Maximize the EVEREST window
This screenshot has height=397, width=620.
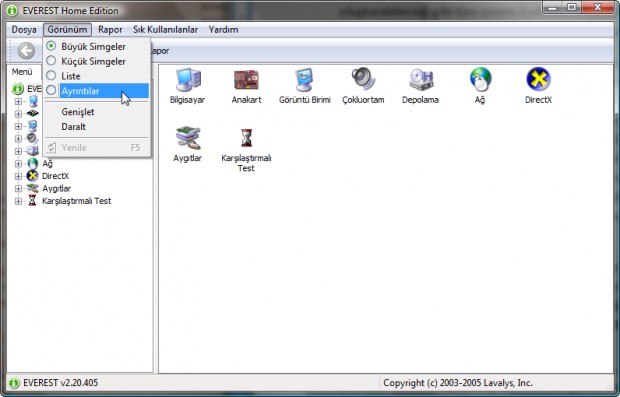point(571,7)
